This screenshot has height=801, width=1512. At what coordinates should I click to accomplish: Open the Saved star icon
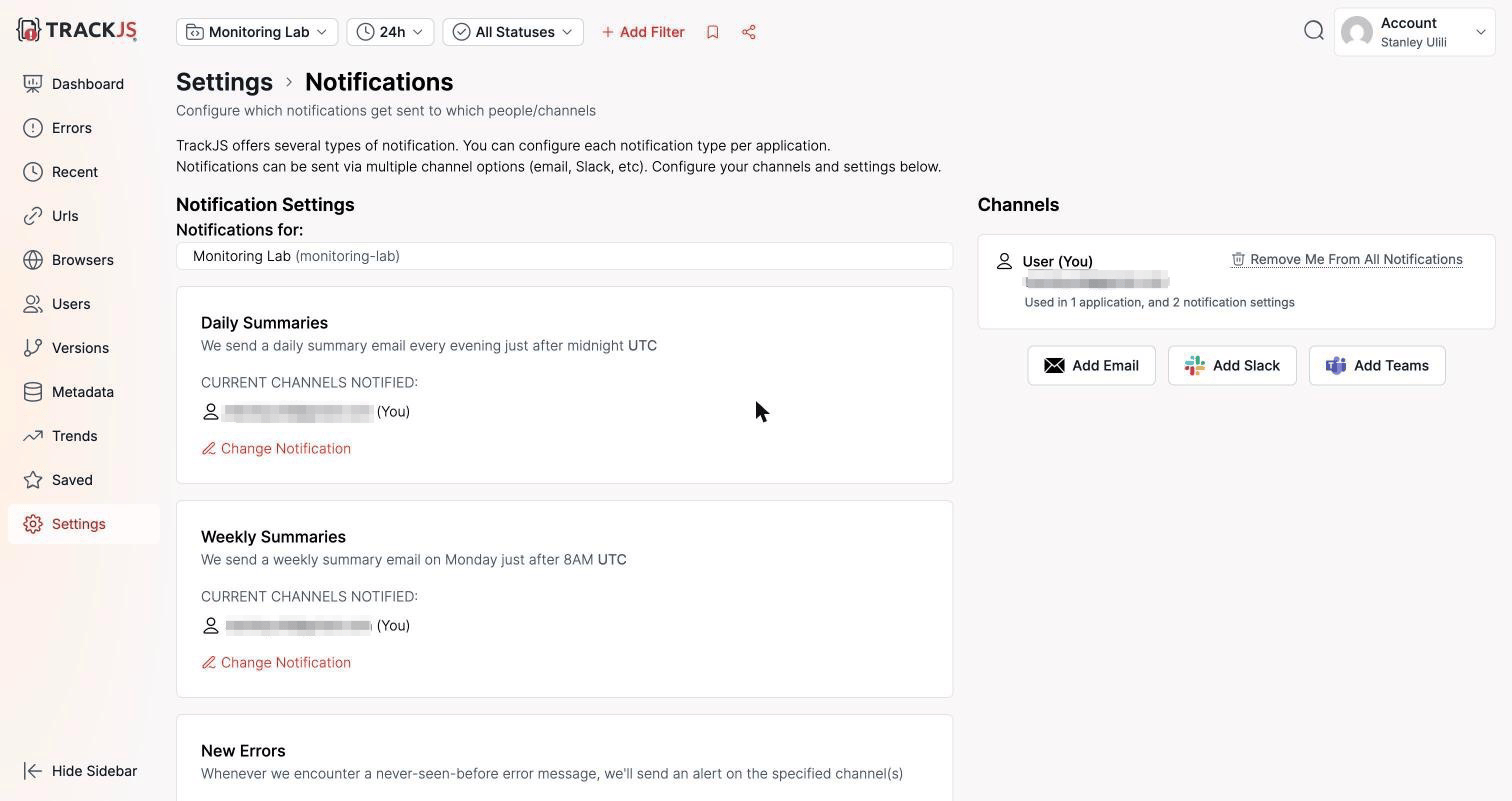coord(33,480)
